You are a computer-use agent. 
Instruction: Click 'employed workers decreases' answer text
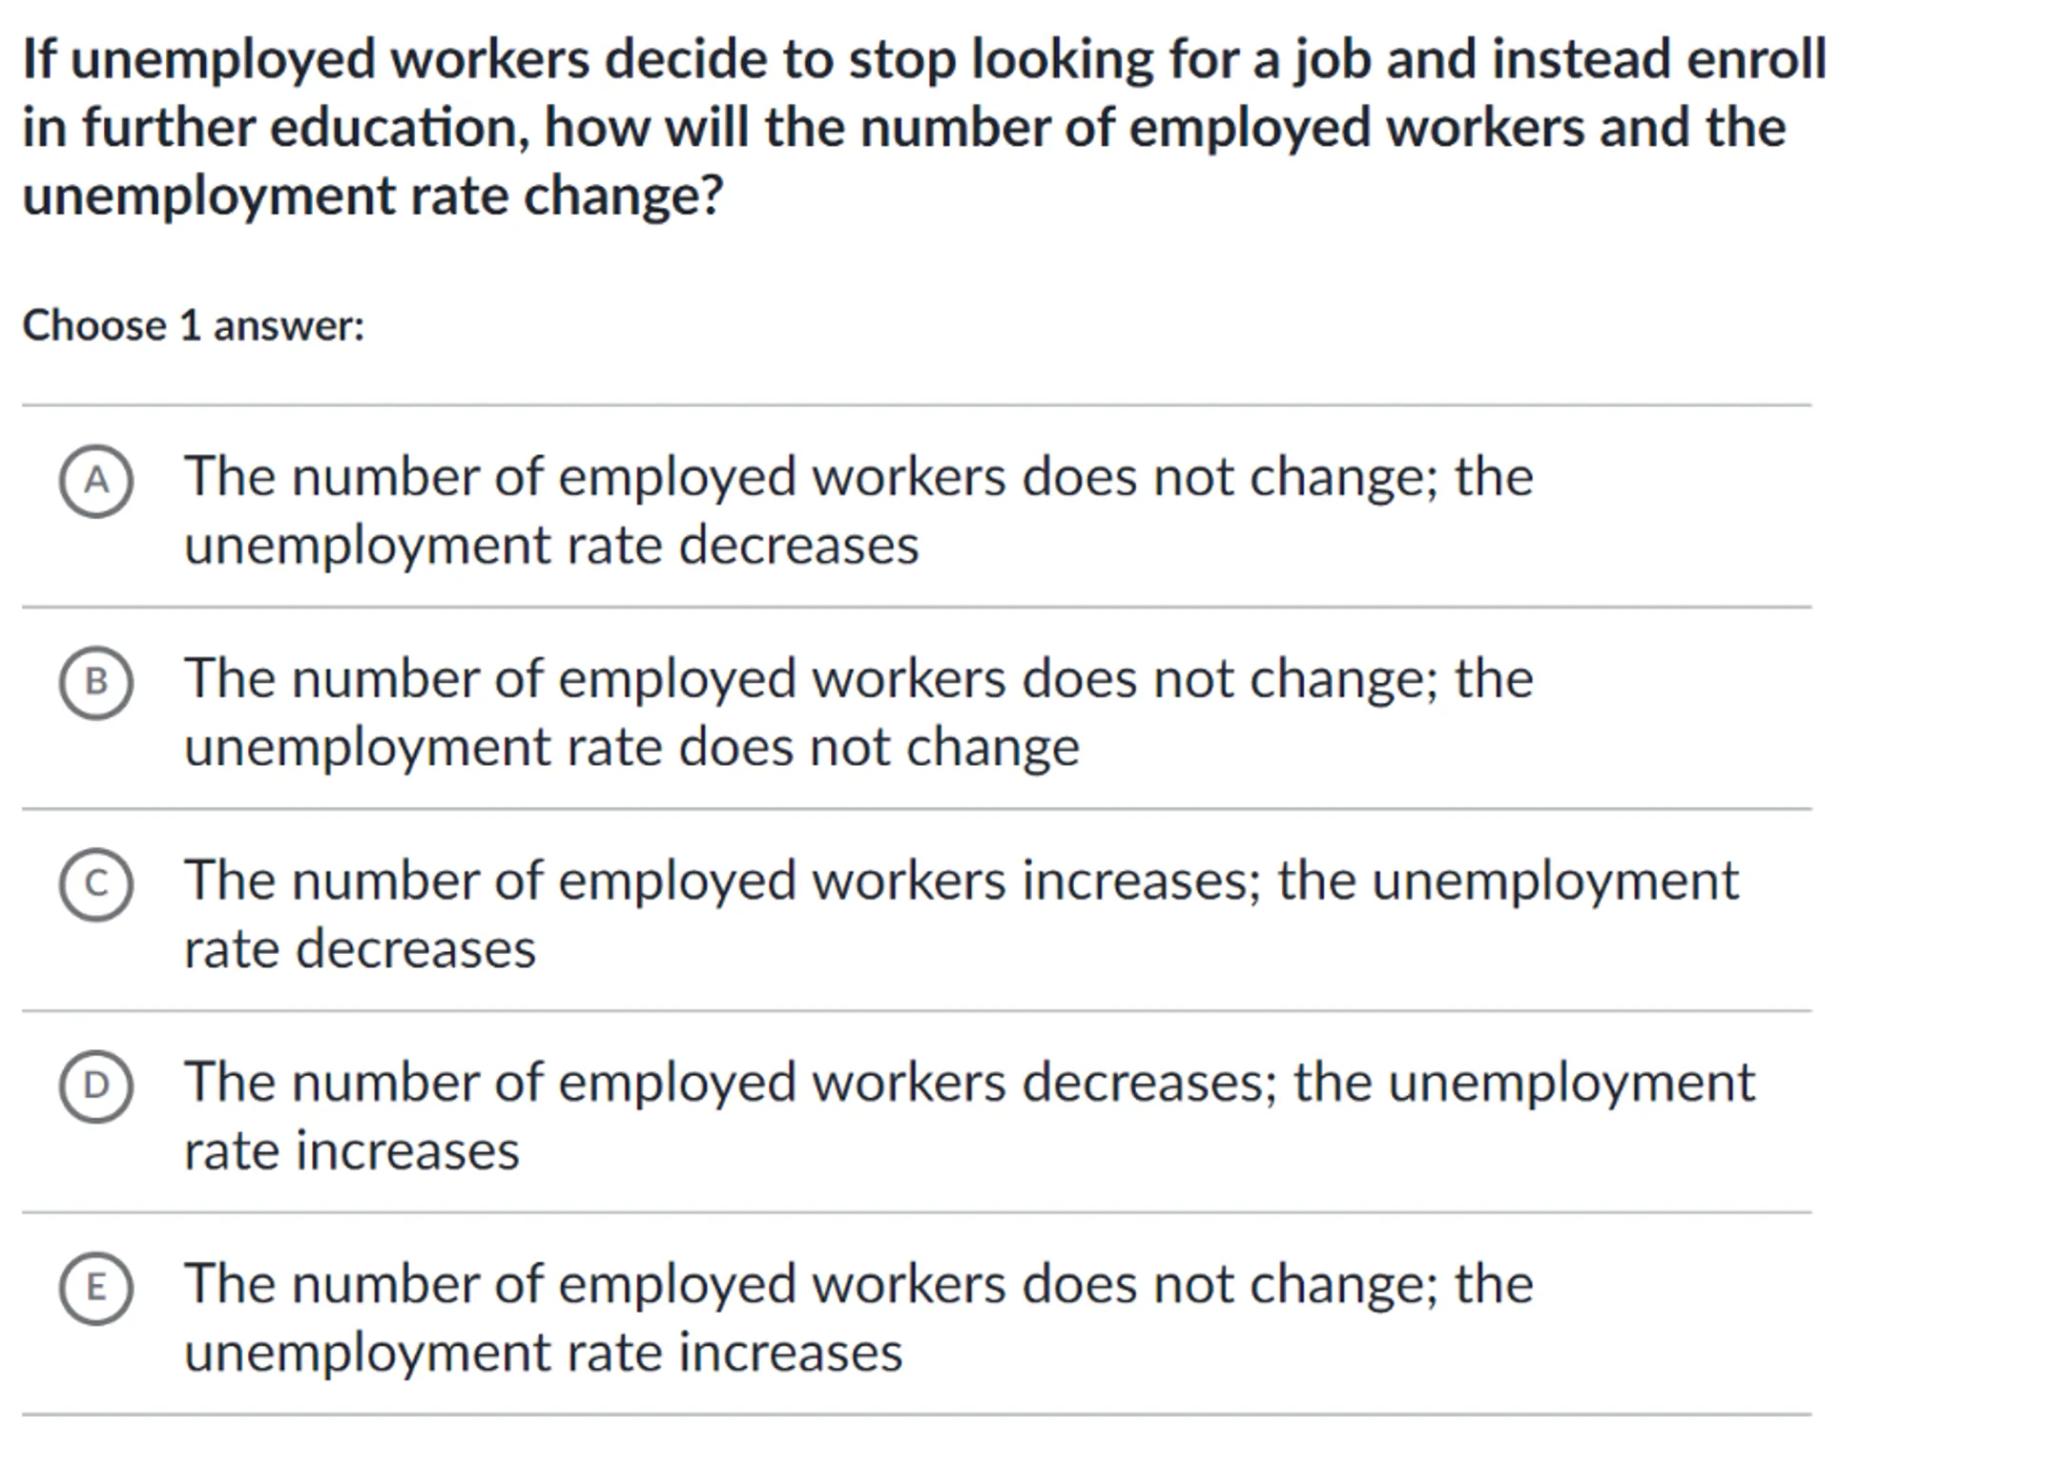click(x=968, y=1082)
